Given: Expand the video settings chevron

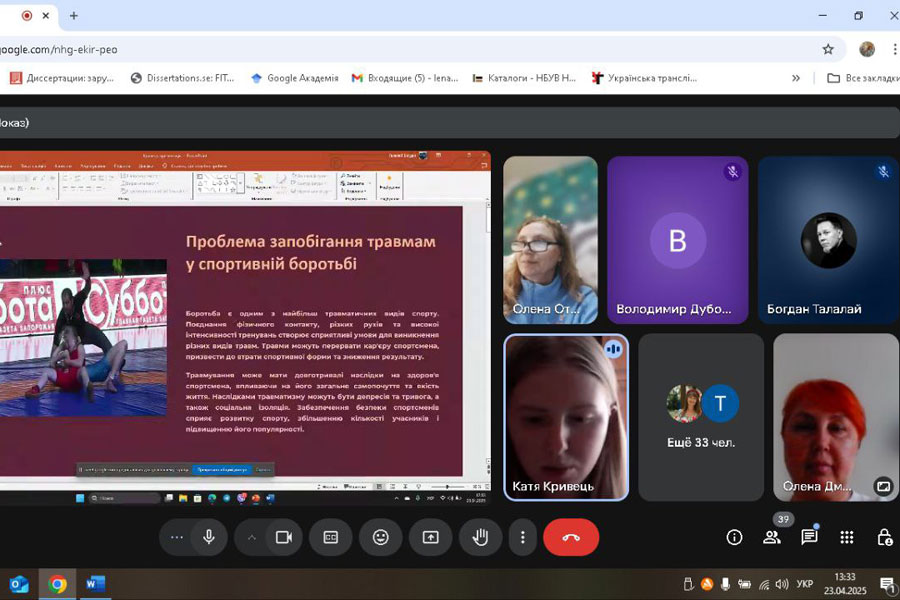Looking at the screenshot, I should pyautogui.click(x=252, y=537).
